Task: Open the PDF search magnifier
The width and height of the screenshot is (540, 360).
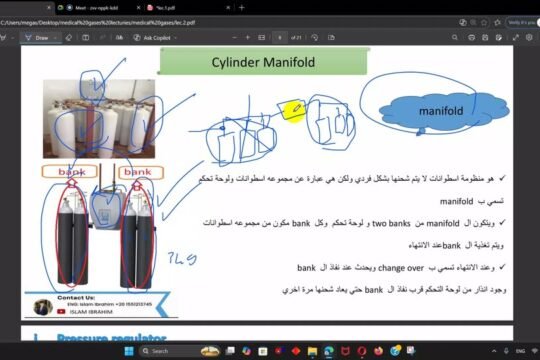Action: tap(455, 38)
